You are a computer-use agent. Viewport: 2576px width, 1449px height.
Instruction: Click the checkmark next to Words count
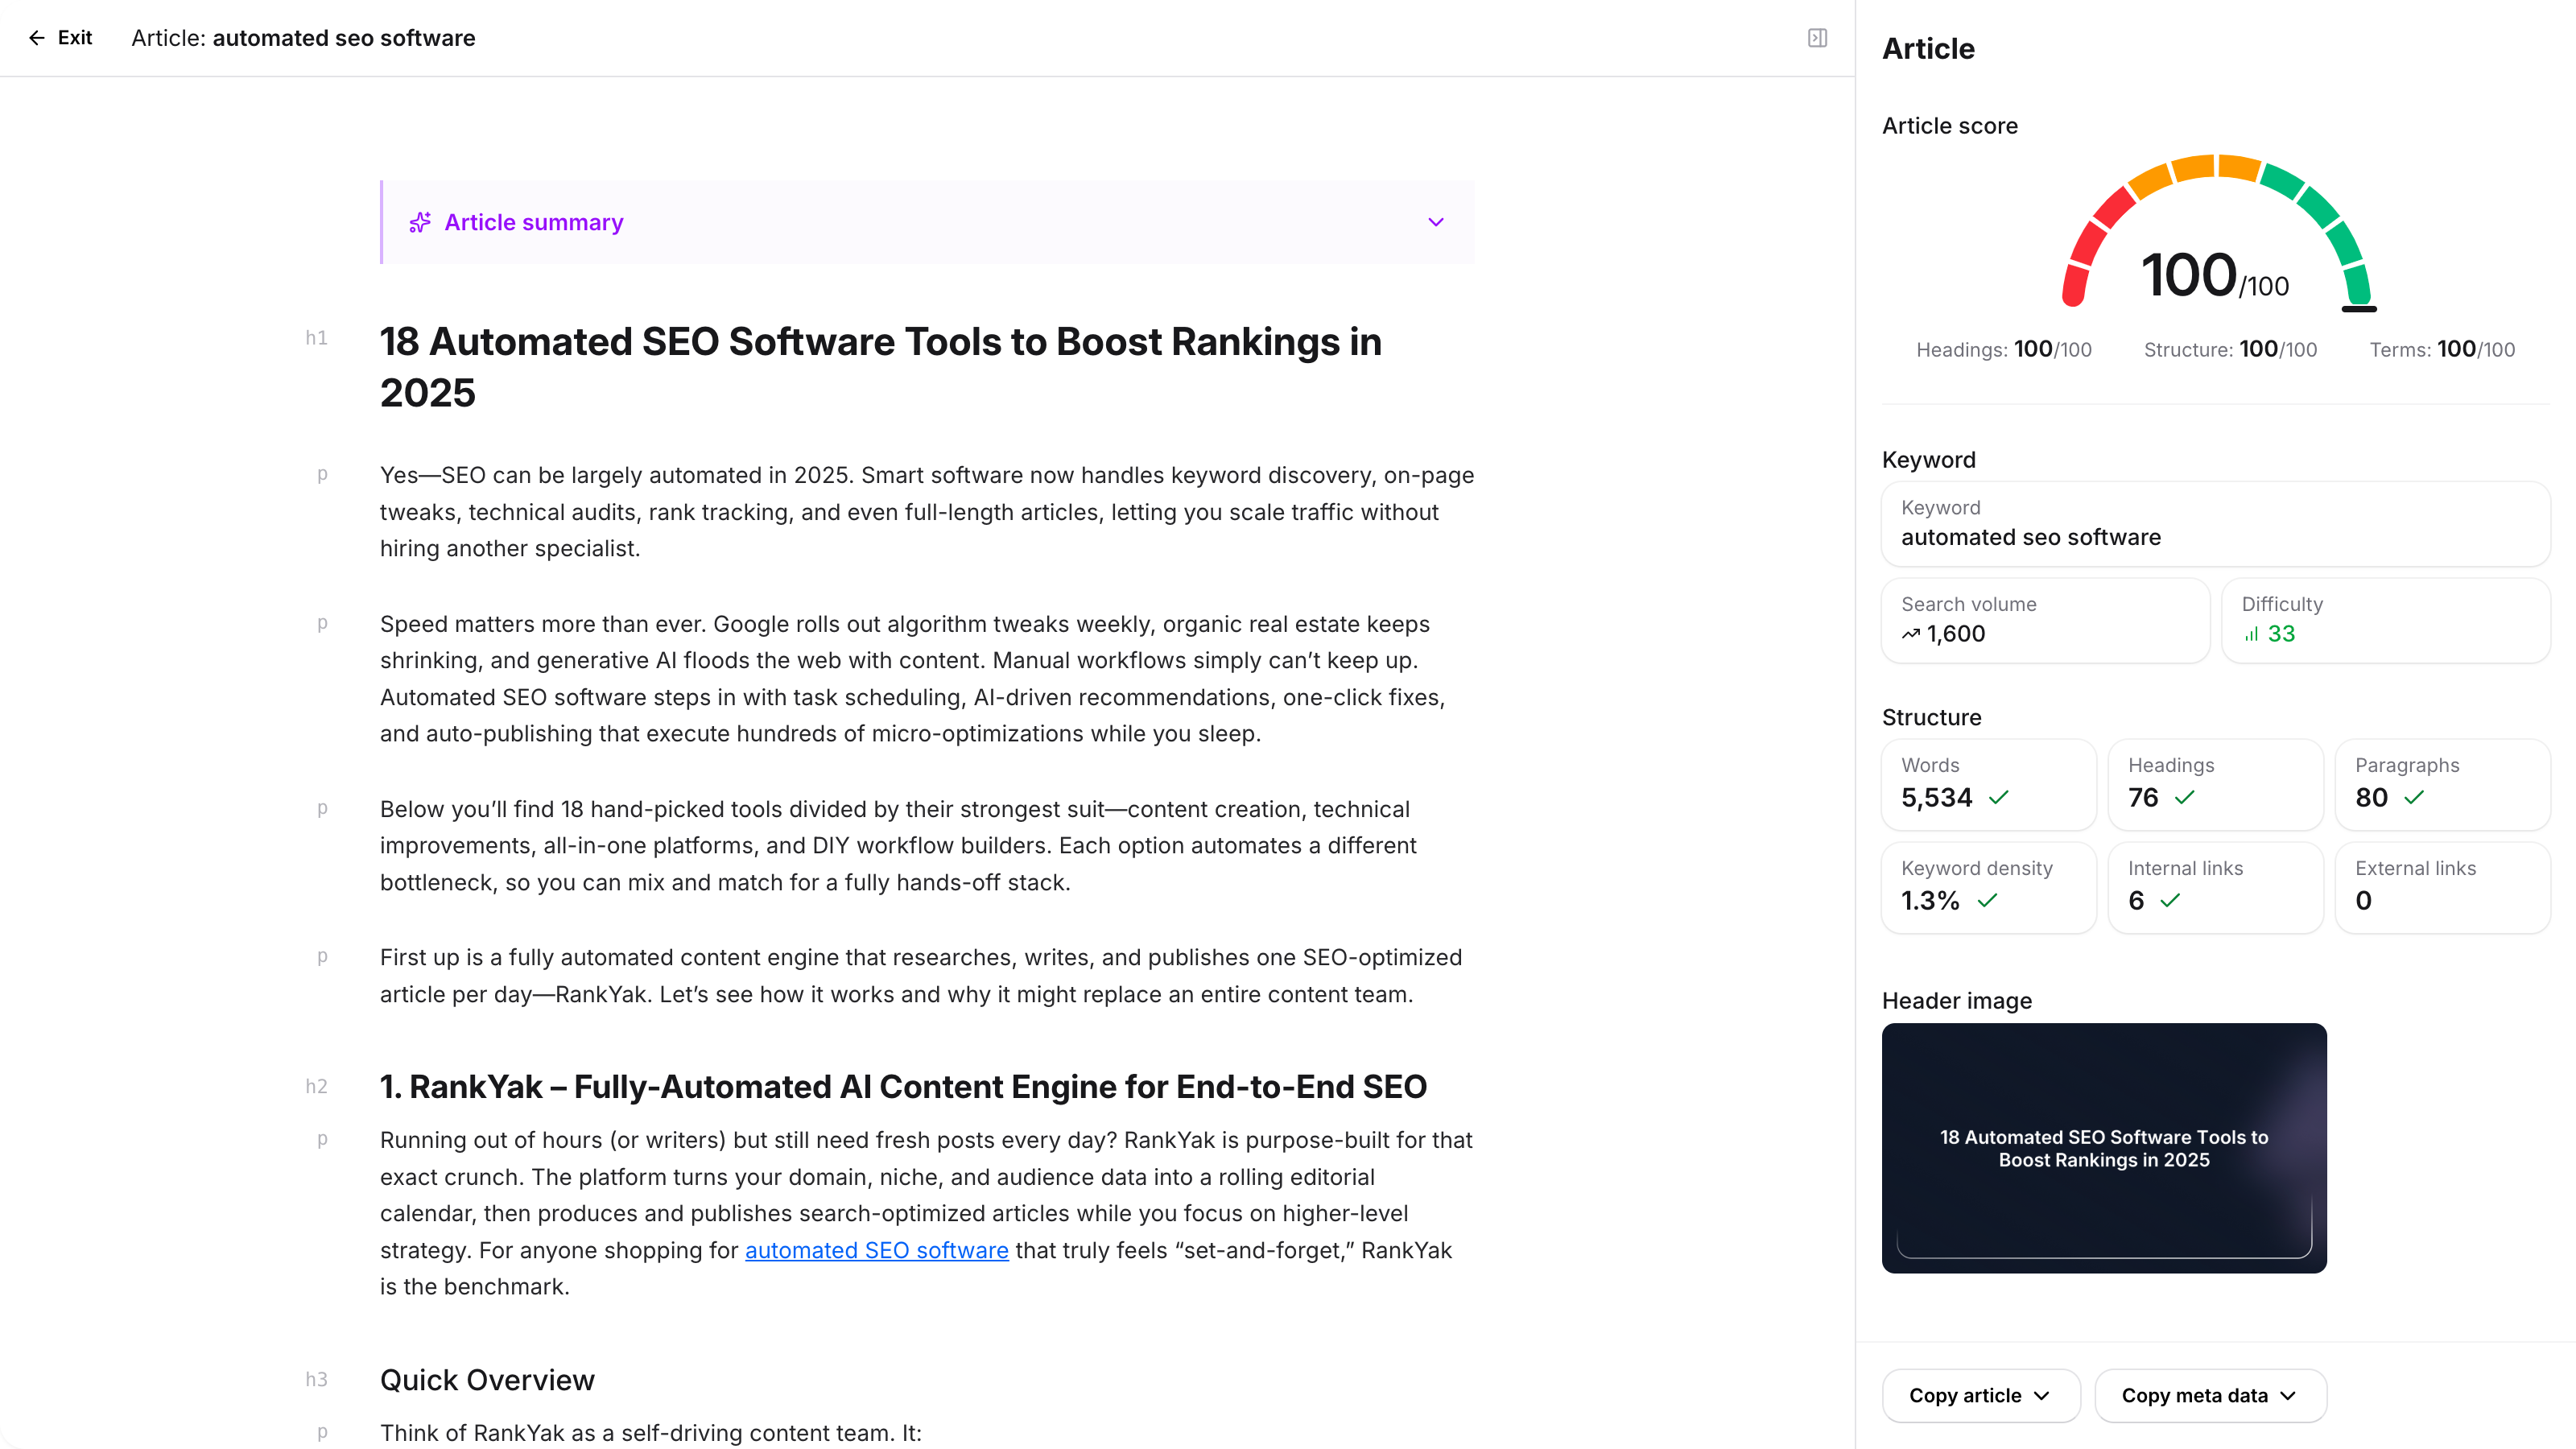(x=1998, y=797)
